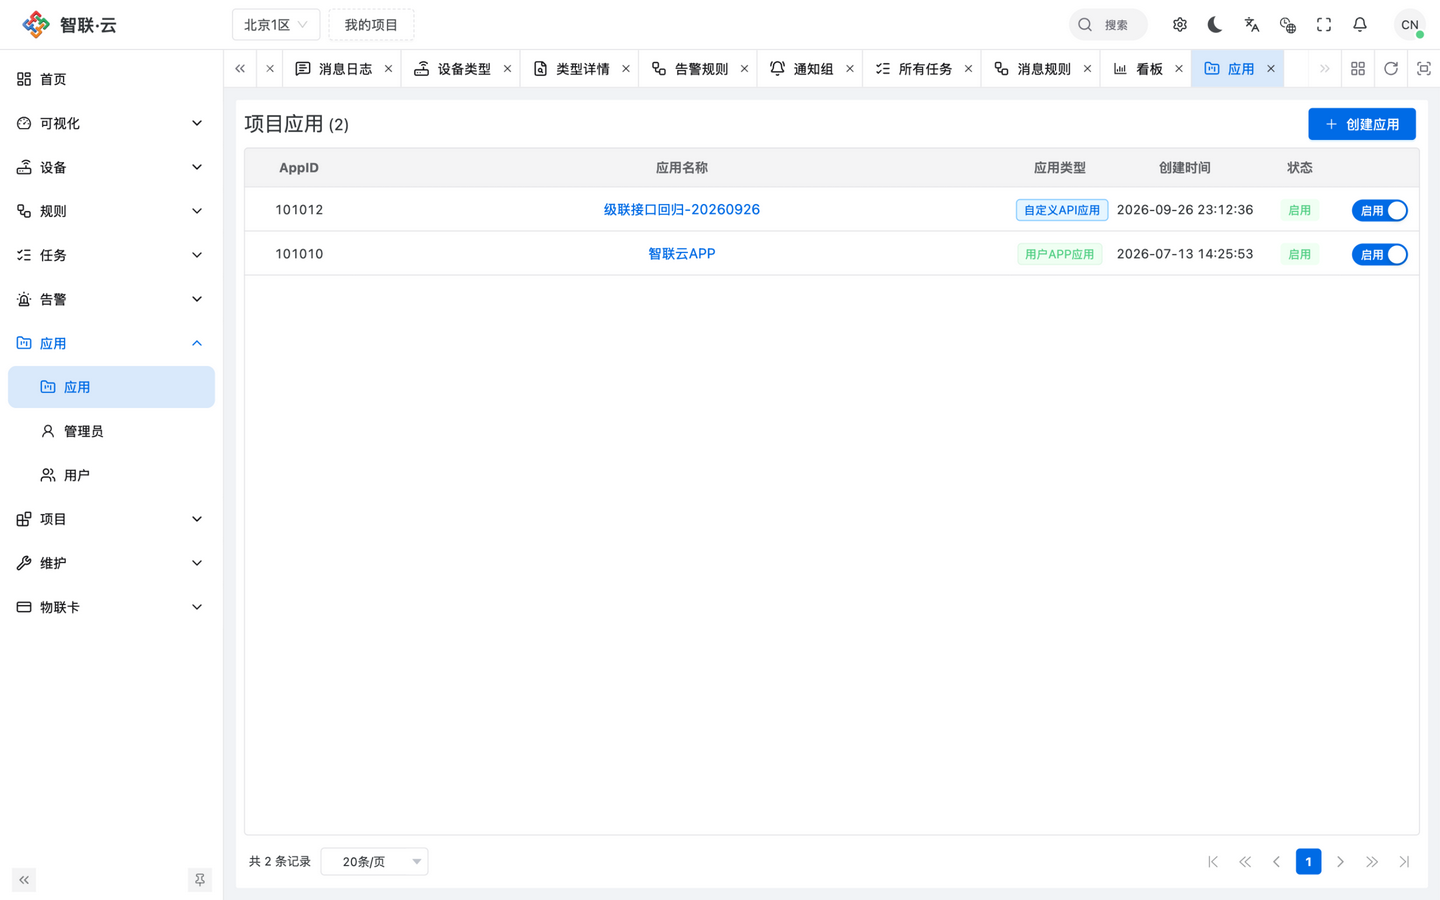Open the notifications bell

tap(1360, 25)
